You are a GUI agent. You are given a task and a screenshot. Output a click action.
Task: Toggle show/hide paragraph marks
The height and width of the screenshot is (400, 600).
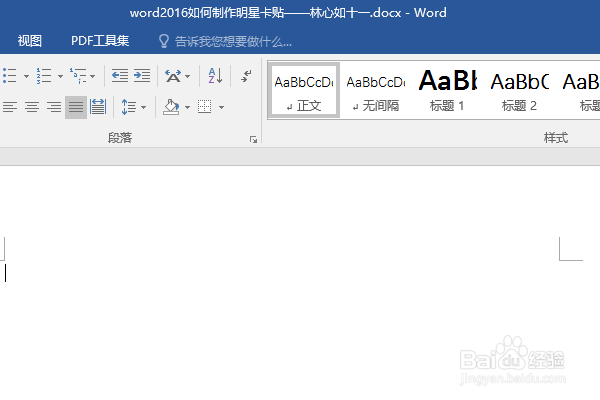246,76
